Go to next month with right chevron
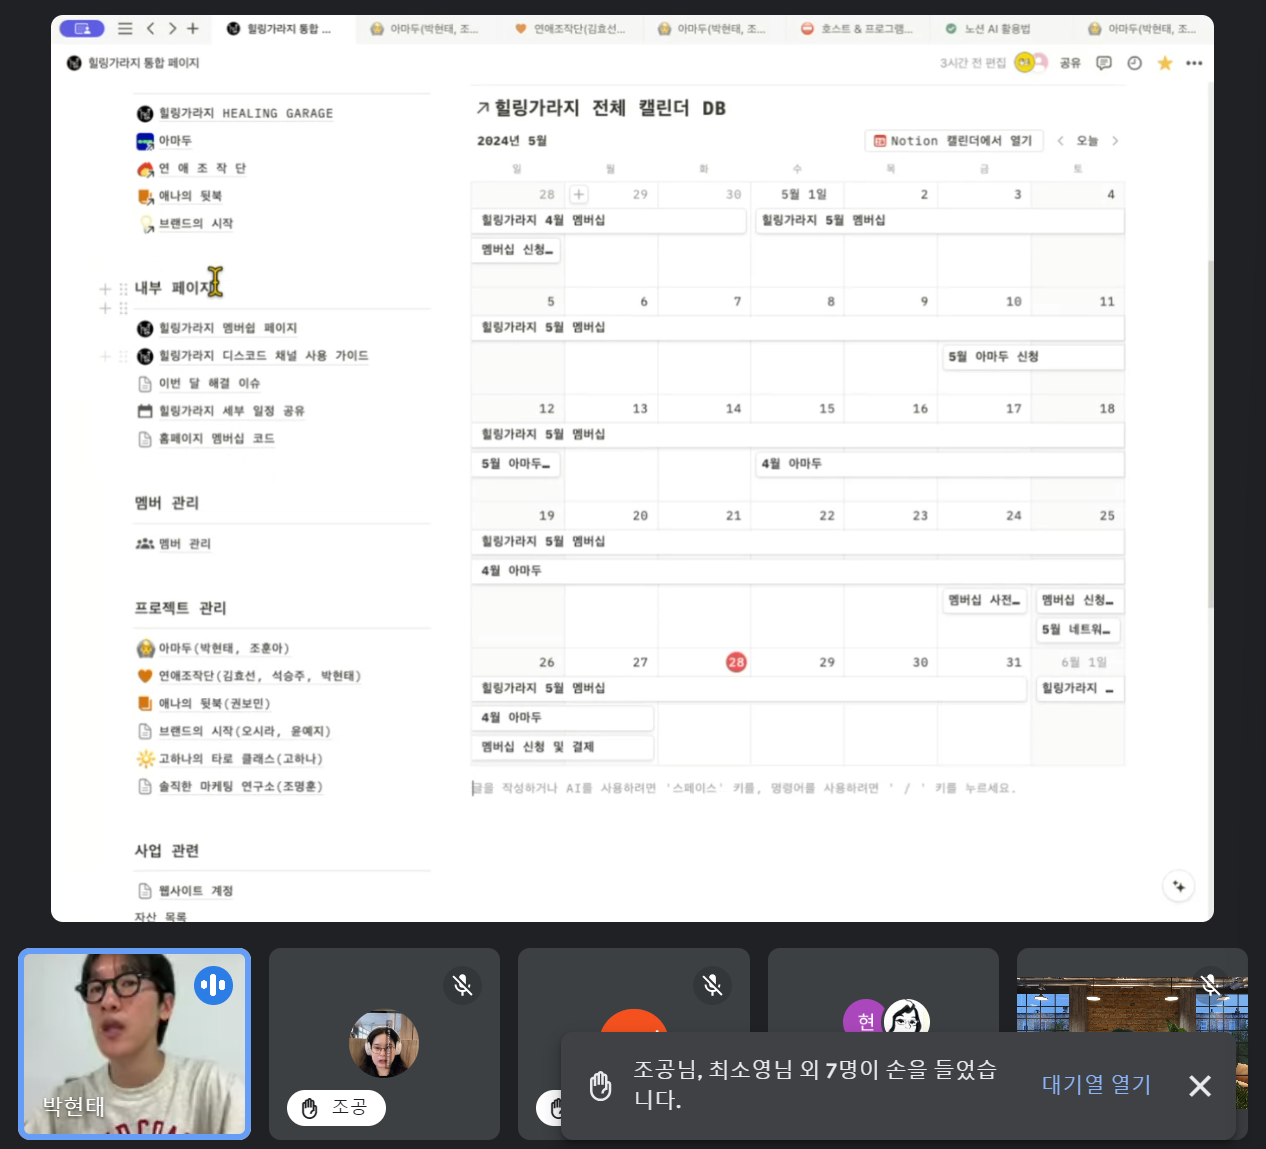This screenshot has height=1149, width=1266. [x=1115, y=141]
